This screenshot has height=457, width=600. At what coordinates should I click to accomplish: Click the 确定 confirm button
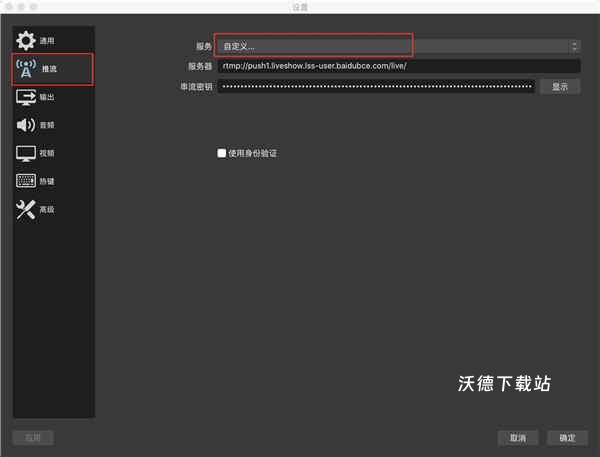(567, 438)
